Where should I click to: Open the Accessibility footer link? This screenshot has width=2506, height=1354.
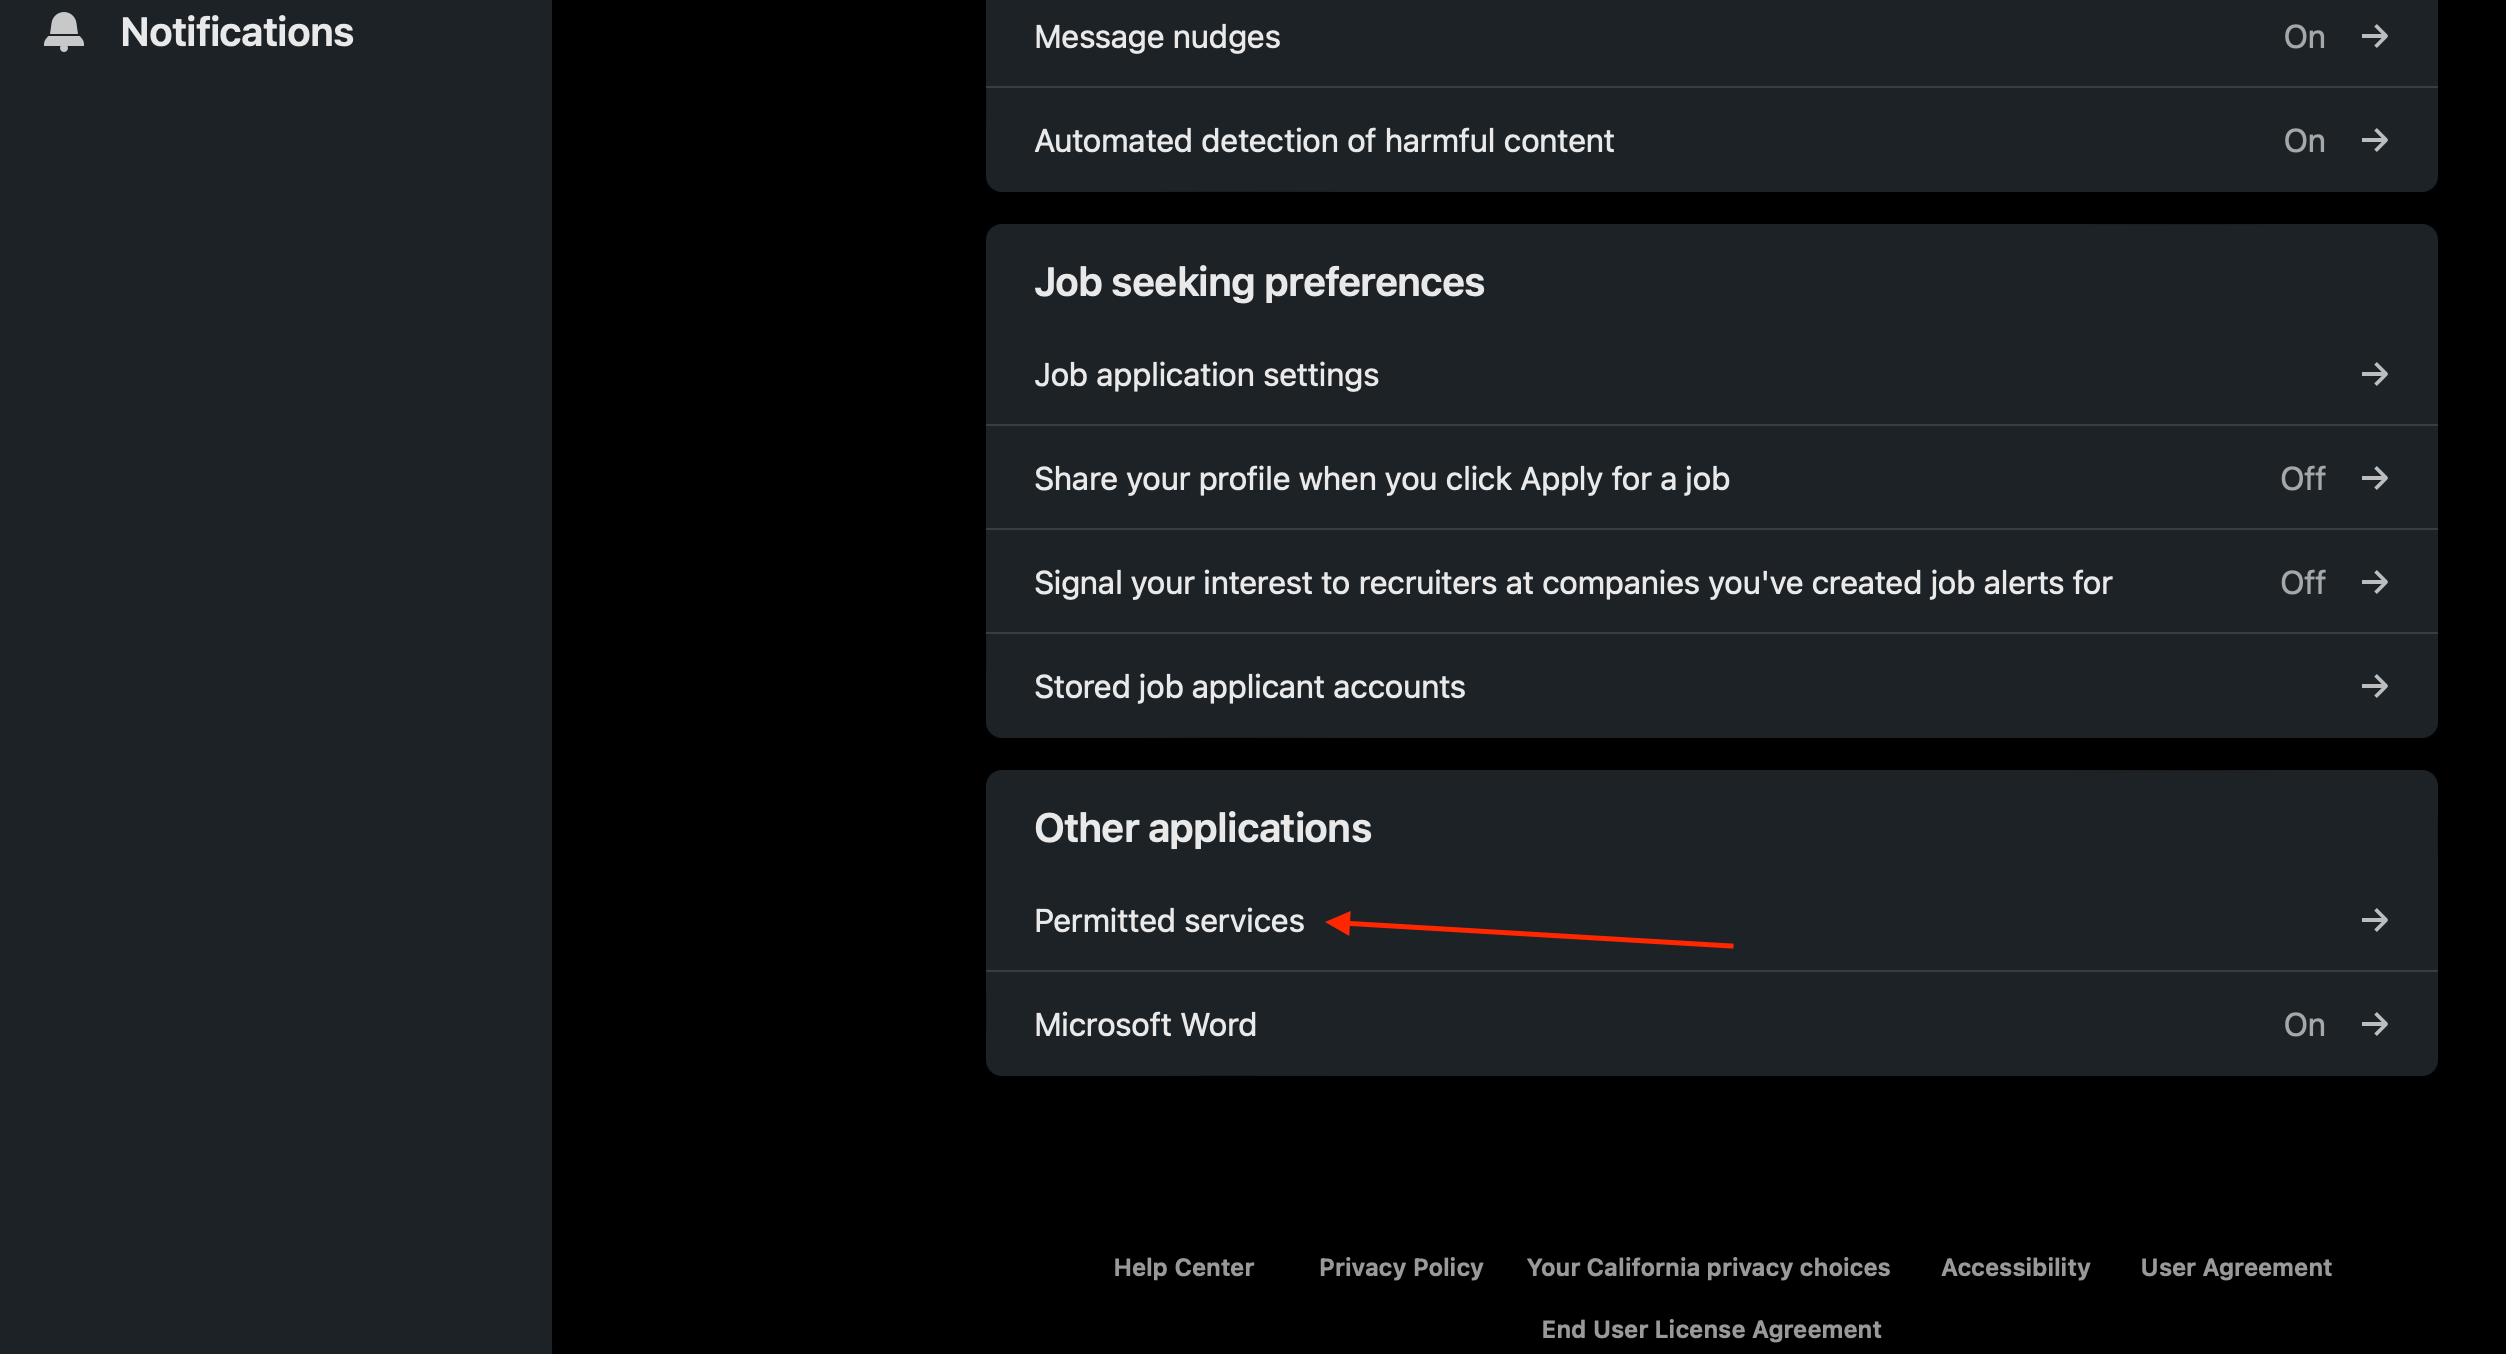2015,1268
